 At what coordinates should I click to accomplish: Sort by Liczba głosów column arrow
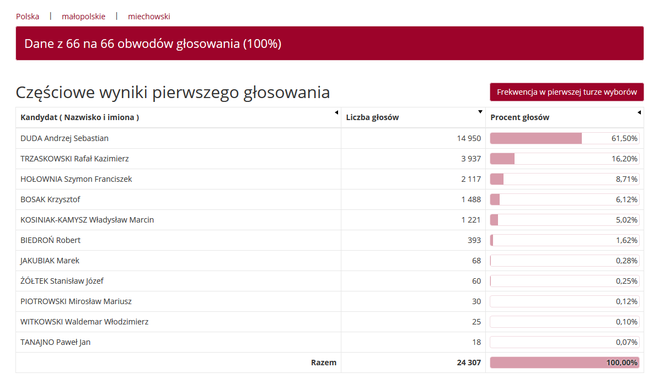pos(480,112)
